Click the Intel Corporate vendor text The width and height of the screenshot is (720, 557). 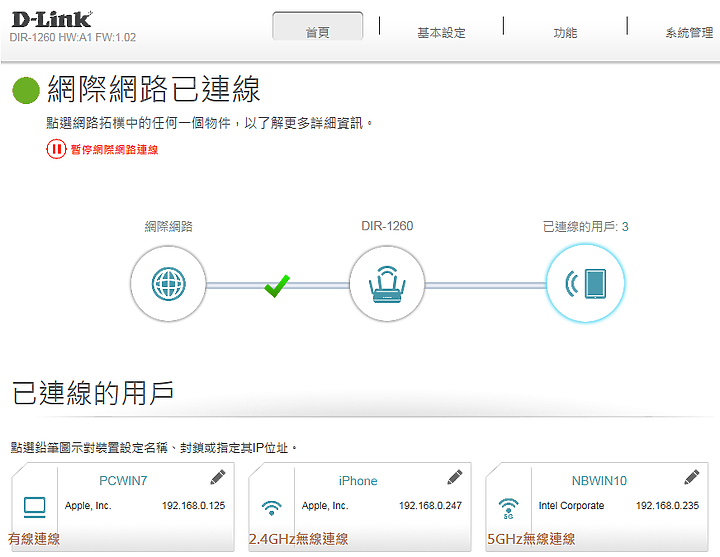click(x=571, y=506)
